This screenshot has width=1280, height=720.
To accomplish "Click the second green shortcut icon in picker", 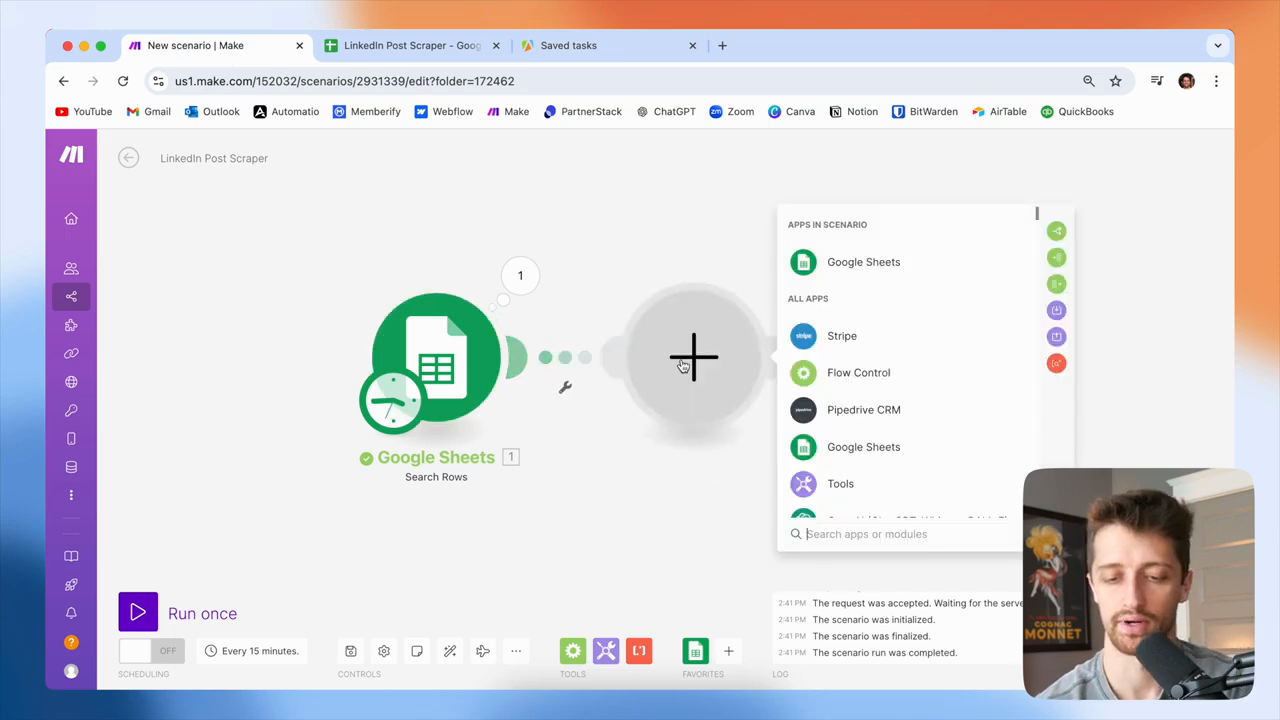I will click(x=1057, y=258).
